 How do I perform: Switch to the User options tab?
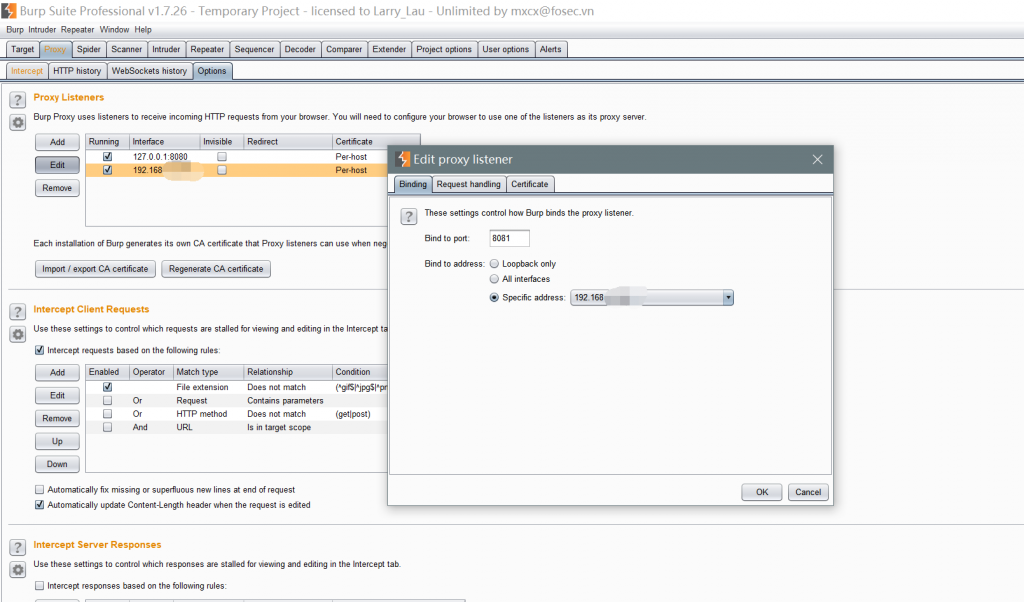point(505,49)
